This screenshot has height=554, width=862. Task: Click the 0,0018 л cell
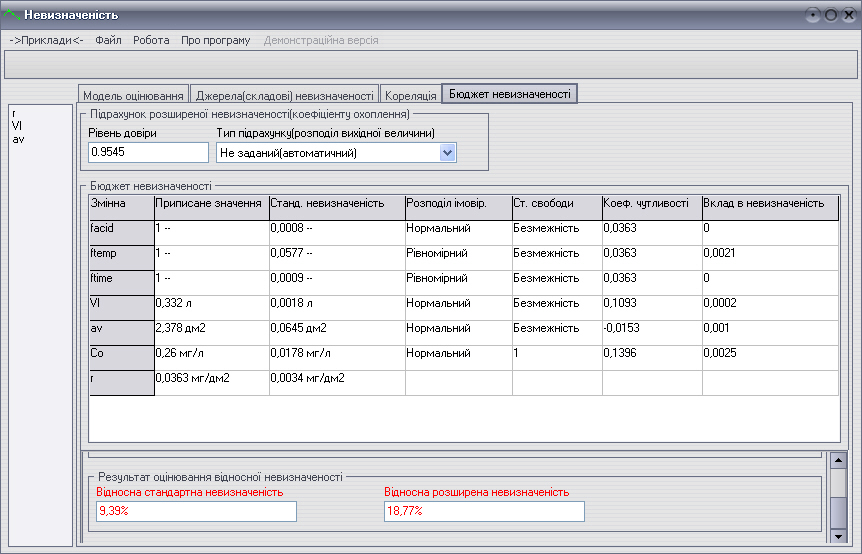[x=337, y=308]
